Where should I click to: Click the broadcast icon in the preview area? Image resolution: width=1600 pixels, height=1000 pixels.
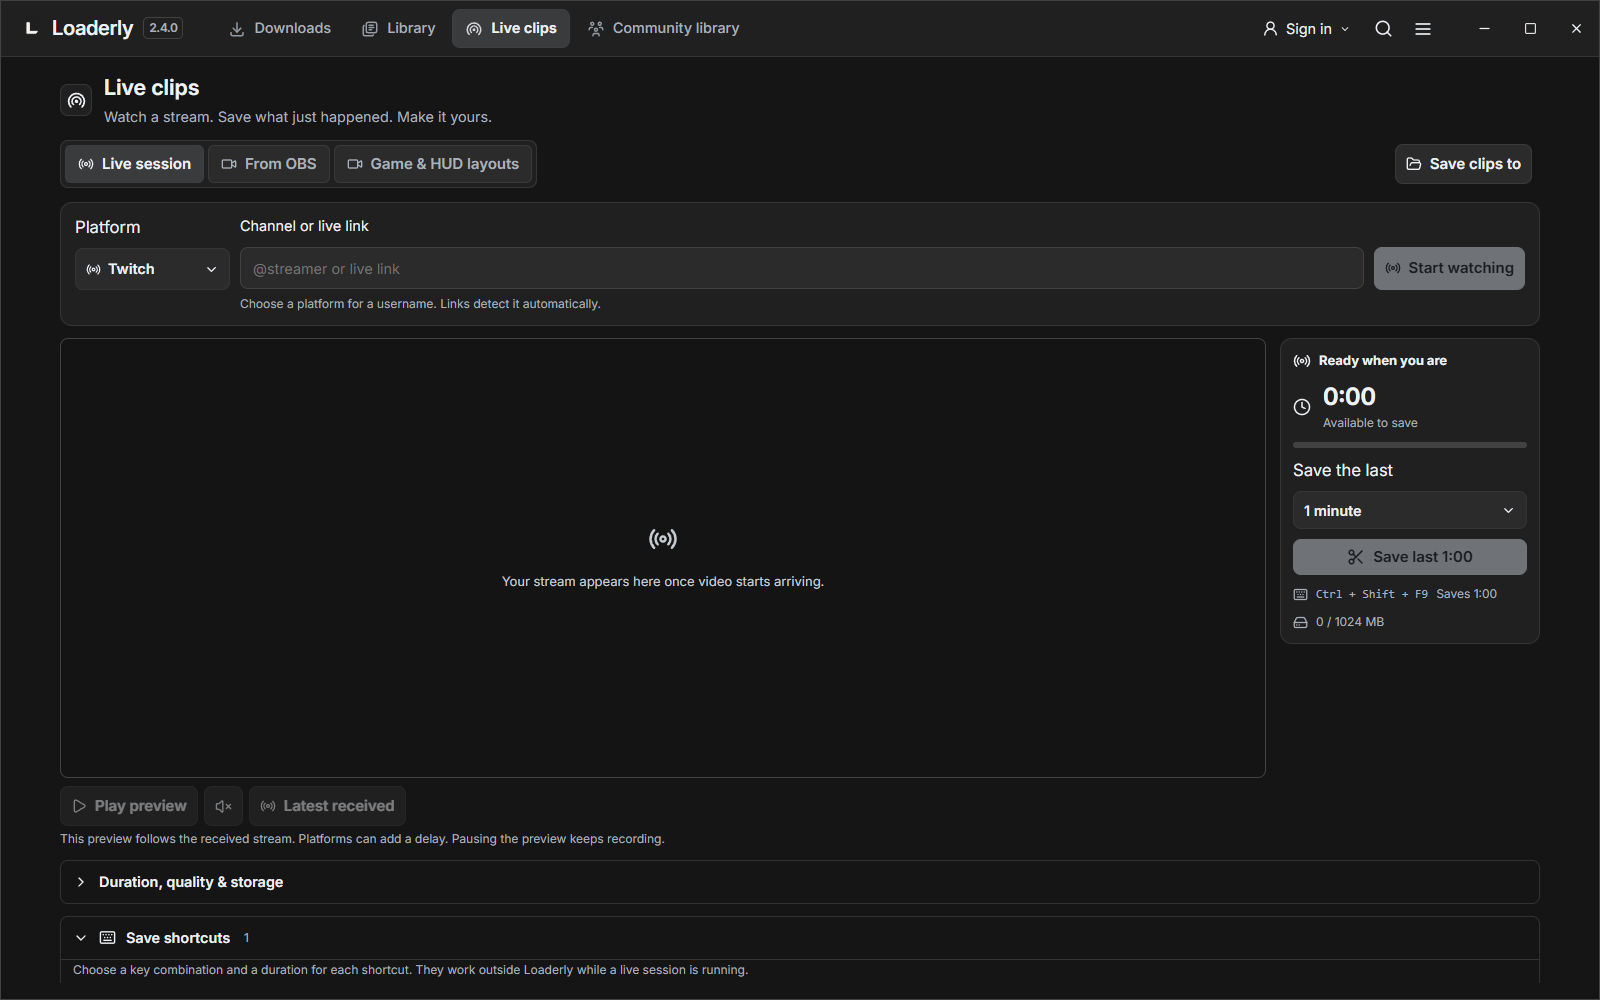point(663,539)
